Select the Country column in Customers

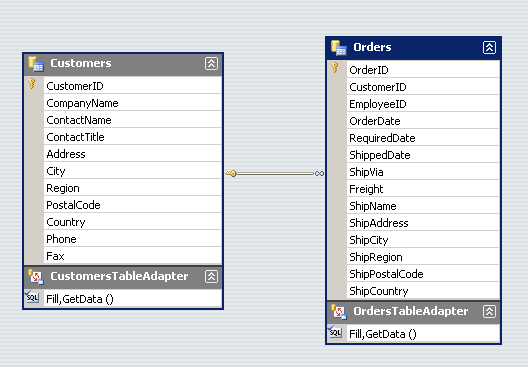133,222
